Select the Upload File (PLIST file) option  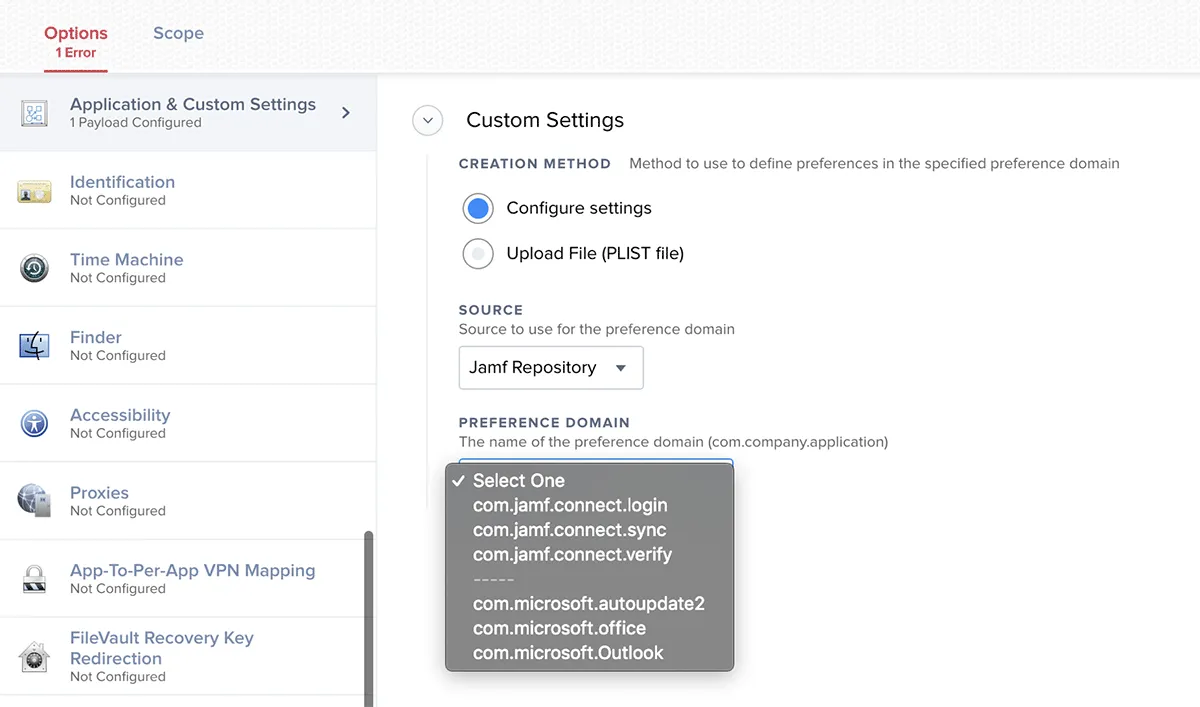[x=478, y=253]
